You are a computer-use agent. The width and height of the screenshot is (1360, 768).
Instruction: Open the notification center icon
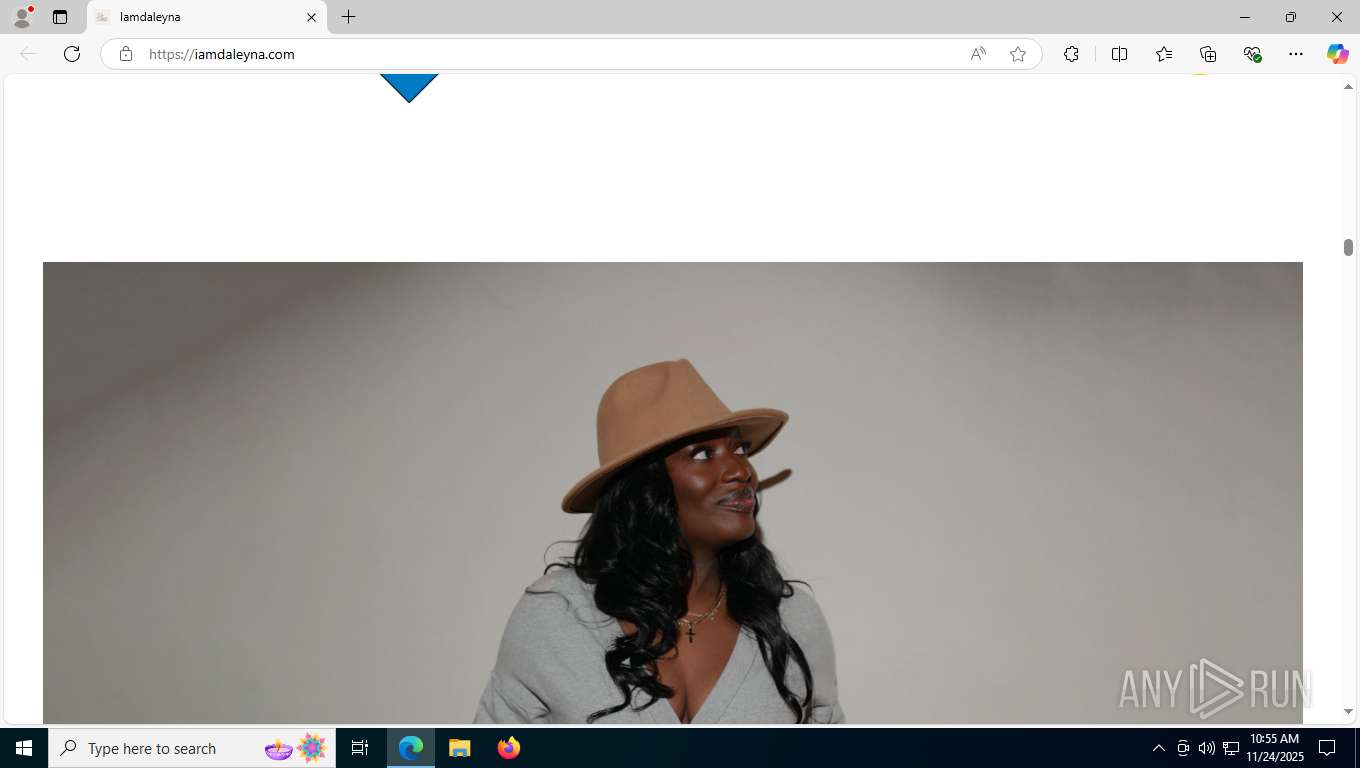1327,748
